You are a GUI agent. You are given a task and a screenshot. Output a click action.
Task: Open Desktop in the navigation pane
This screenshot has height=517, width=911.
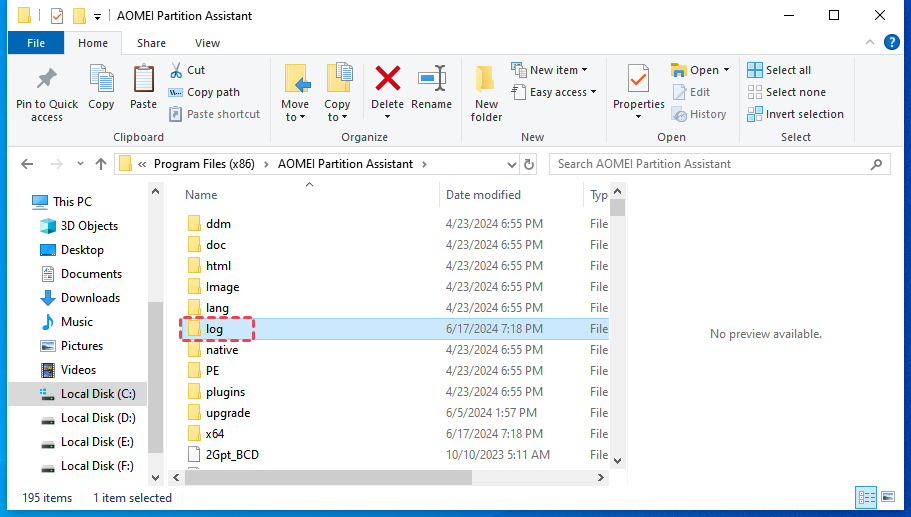pos(71,250)
